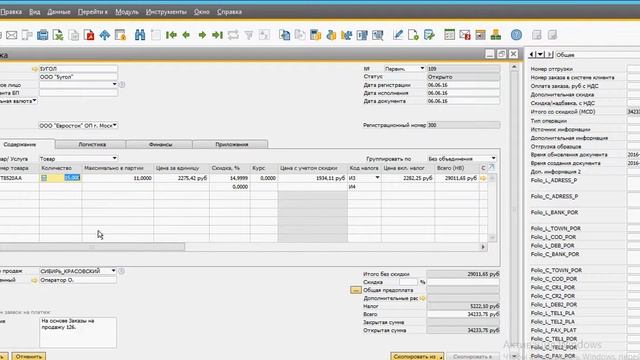640x360 pixels.
Task: Switch to the Логистика tab
Action: 92,144
